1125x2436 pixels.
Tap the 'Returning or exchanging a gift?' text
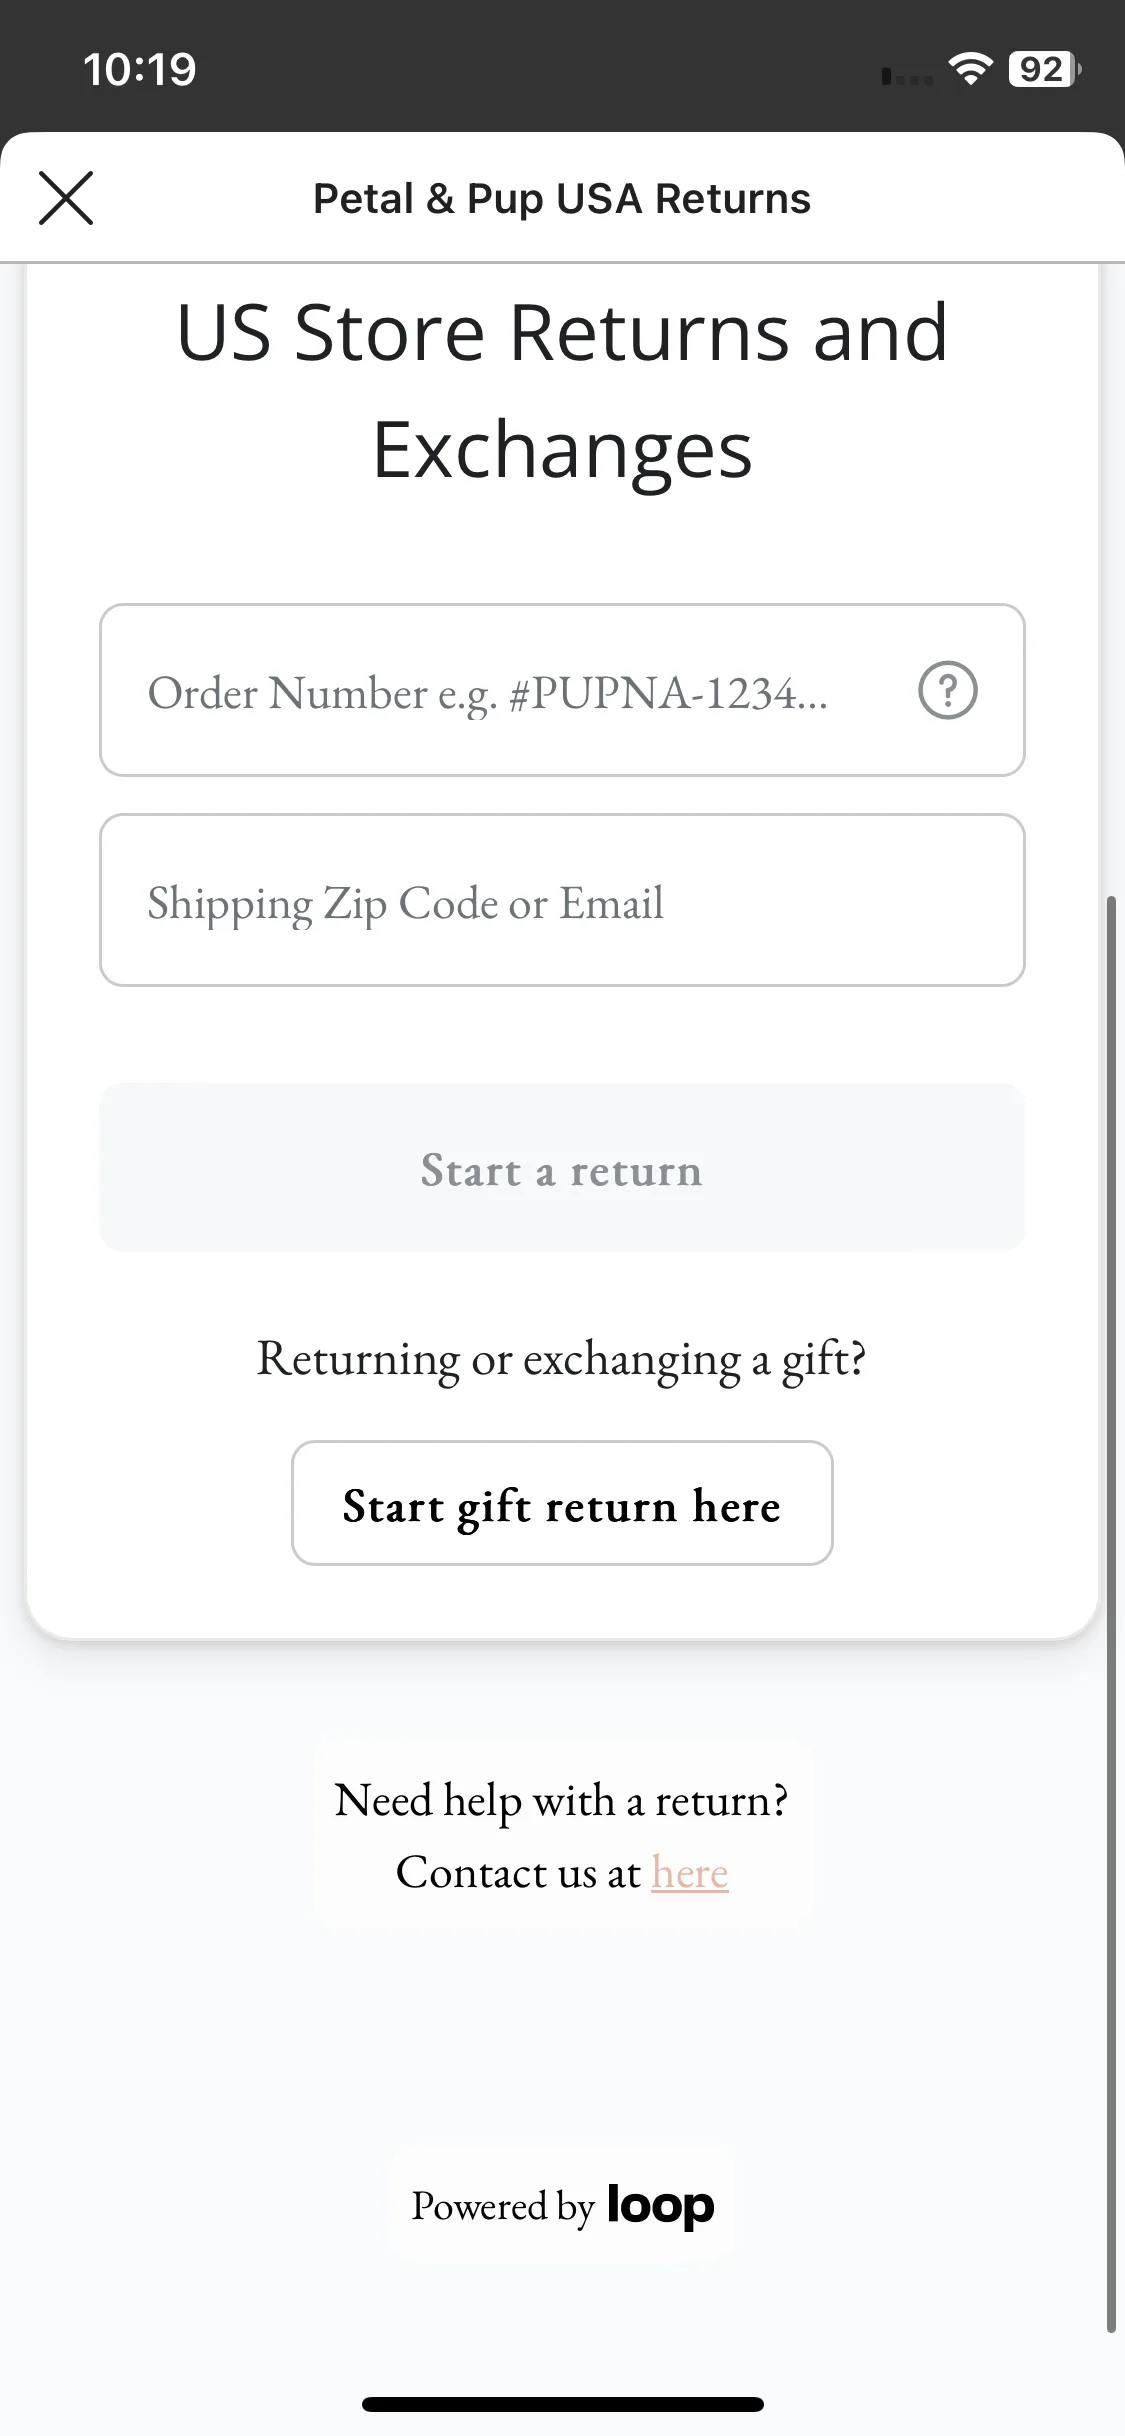(562, 1360)
